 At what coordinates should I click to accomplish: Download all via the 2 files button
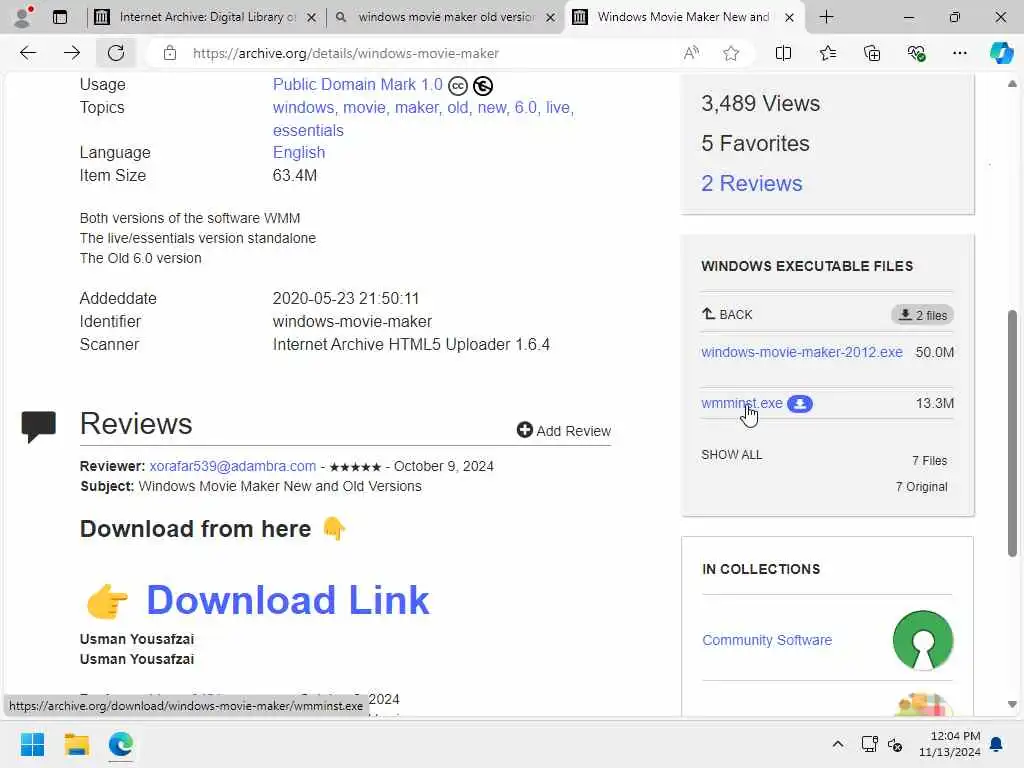(x=922, y=315)
